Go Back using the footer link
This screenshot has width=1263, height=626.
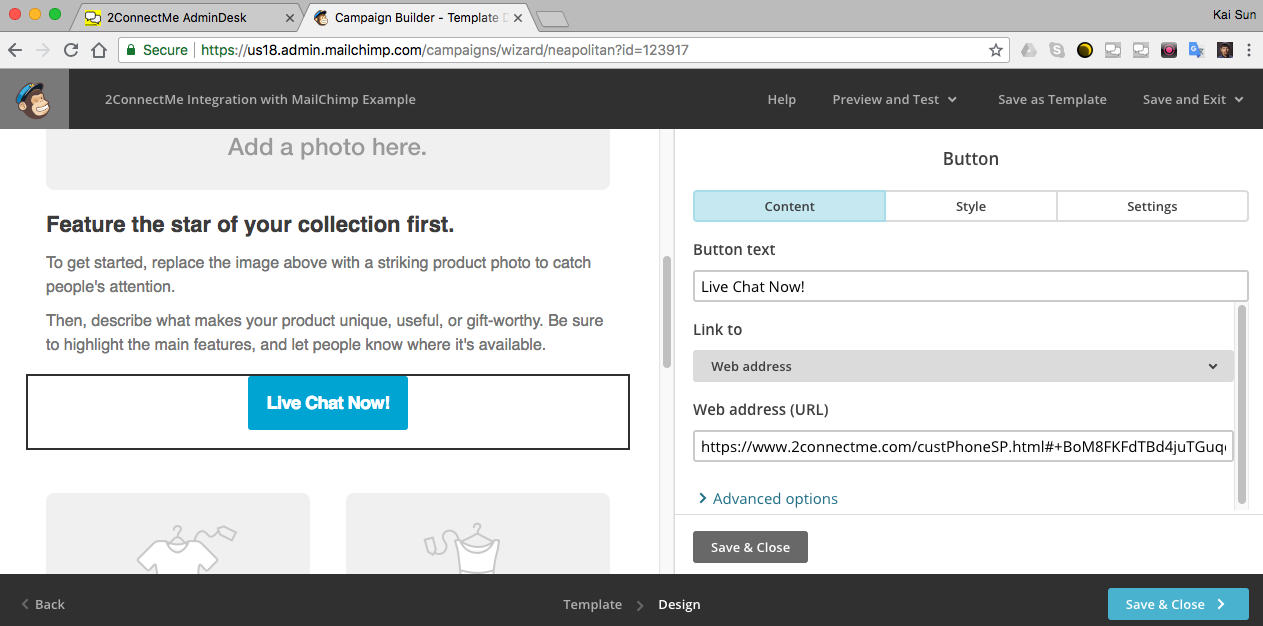coord(43,604)
